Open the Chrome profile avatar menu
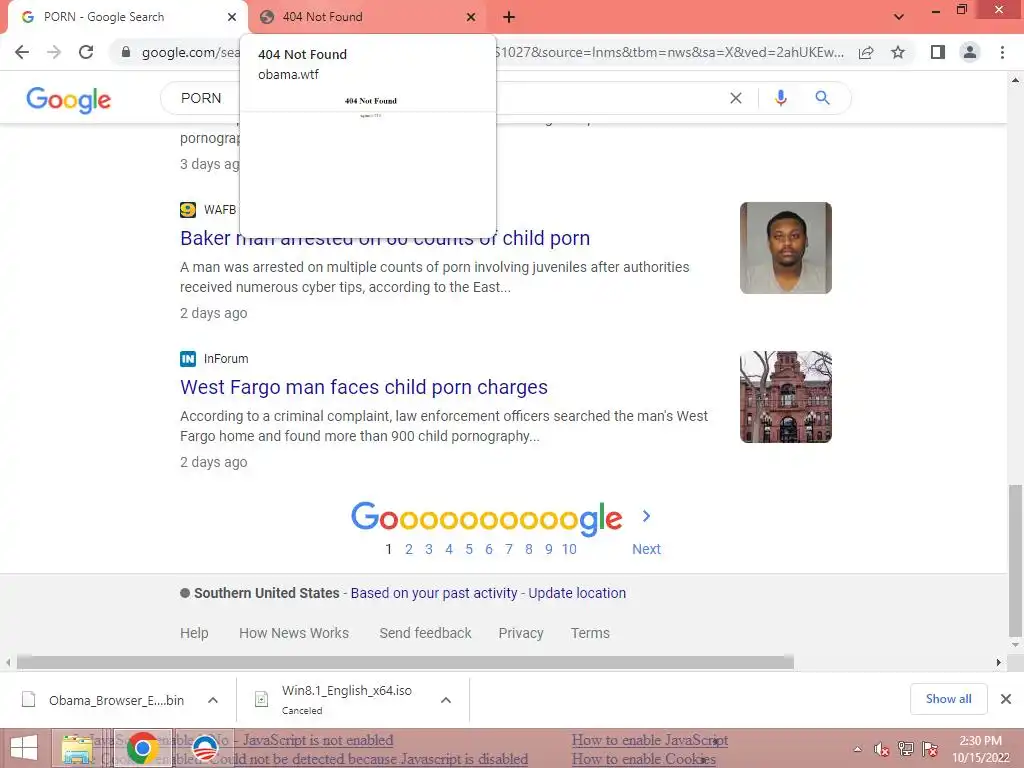The image size is (1024, 768). coord(970,52)
